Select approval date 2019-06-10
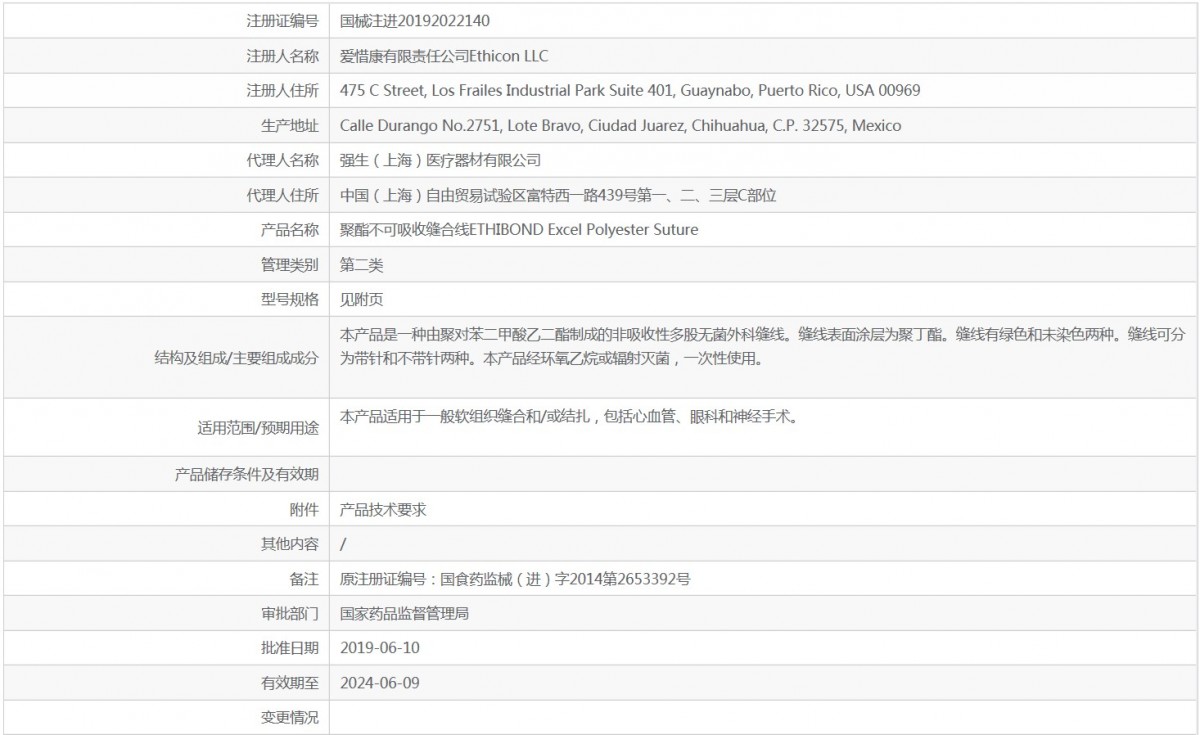This screenshot has width=1200, height=735. (x=380, y=648)
